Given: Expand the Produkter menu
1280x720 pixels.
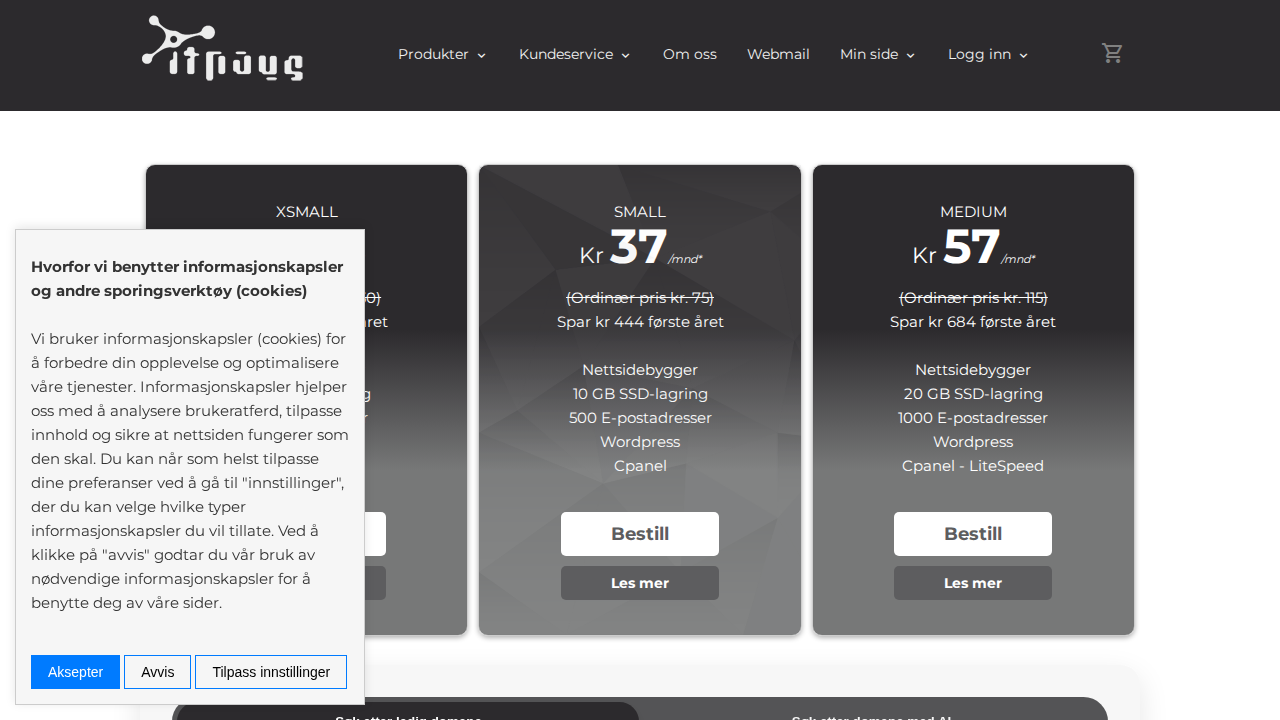Looking at the screenshot, I should (x=442, y=54).
